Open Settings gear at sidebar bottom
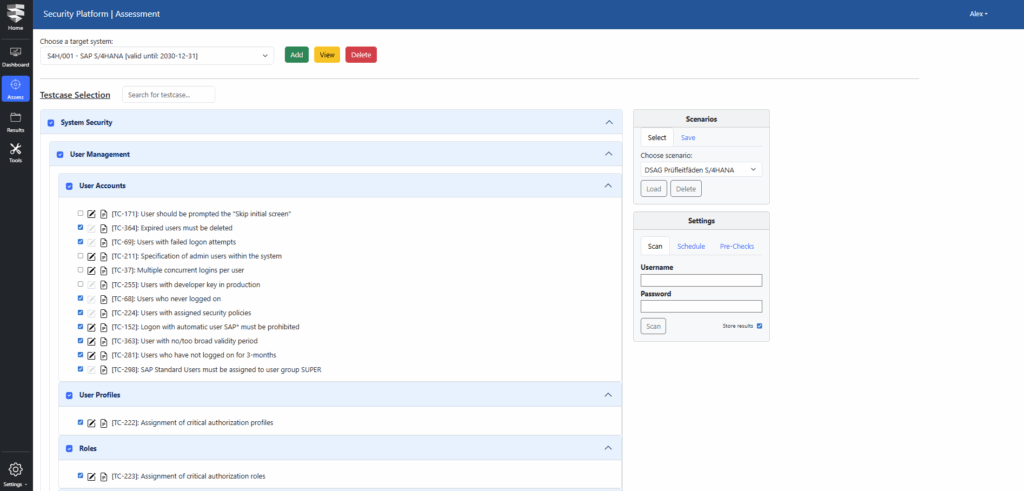This screenshot has width=1024, height=491. [x=15, y=471]
